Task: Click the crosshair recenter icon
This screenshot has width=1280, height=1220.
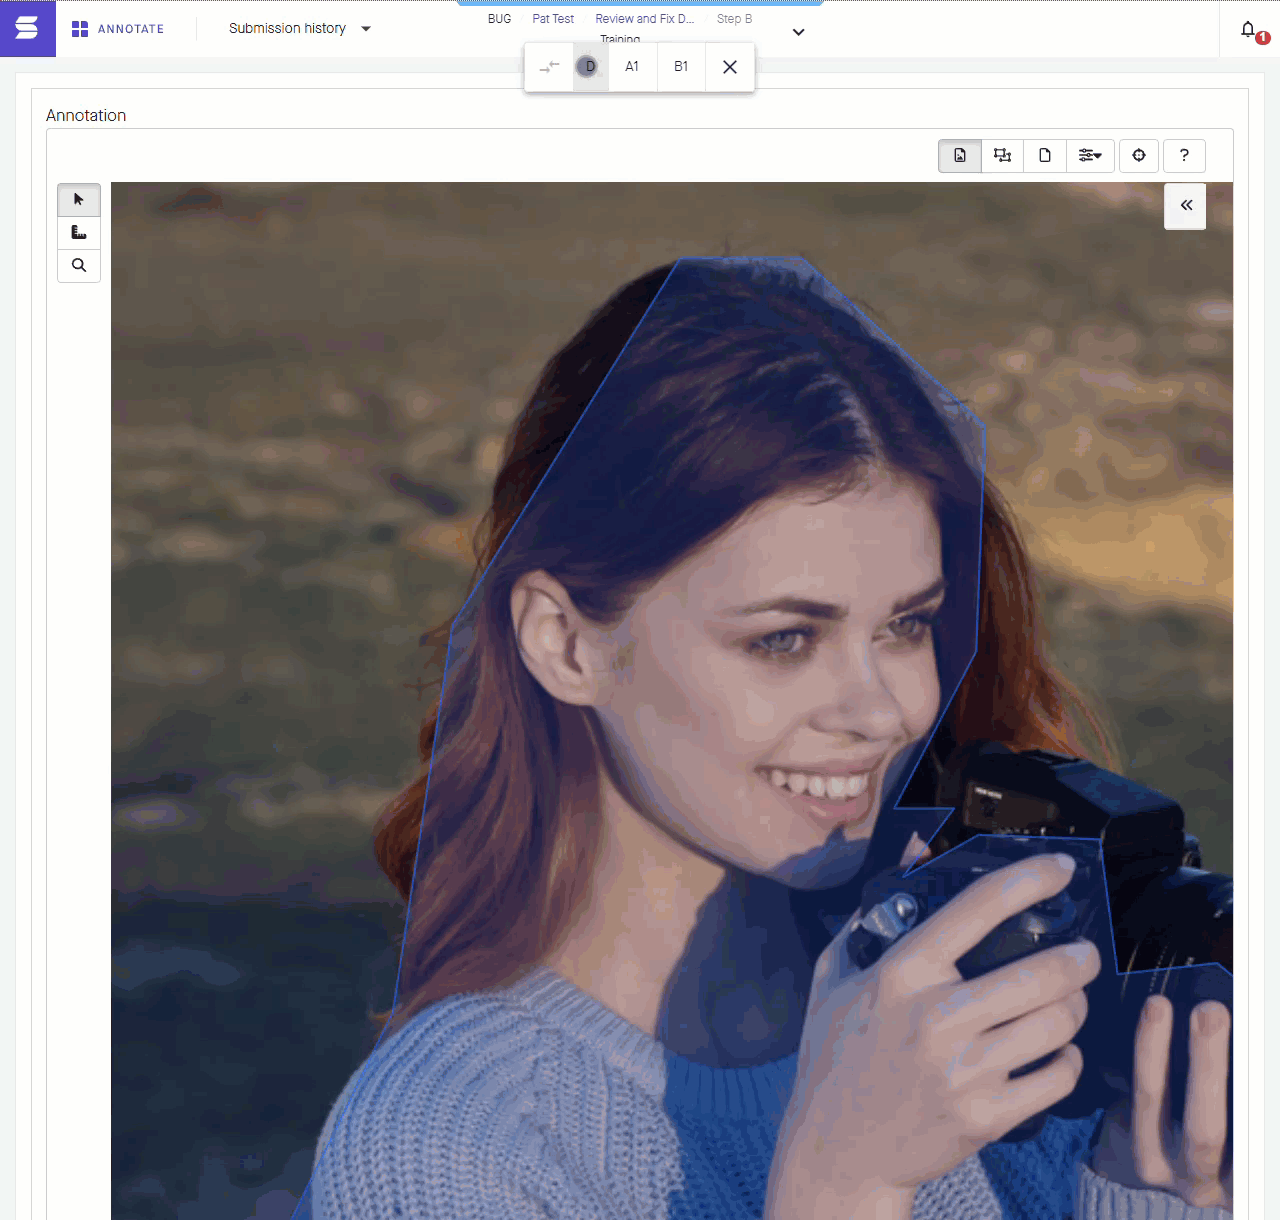Action: [1139, 156]
